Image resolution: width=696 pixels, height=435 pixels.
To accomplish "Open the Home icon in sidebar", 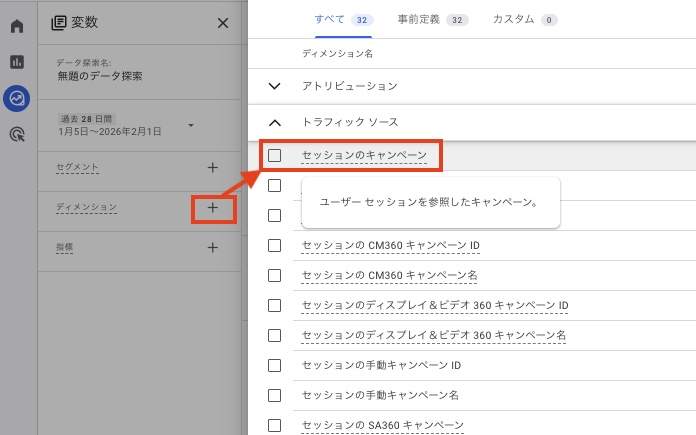I will (17, 26).
